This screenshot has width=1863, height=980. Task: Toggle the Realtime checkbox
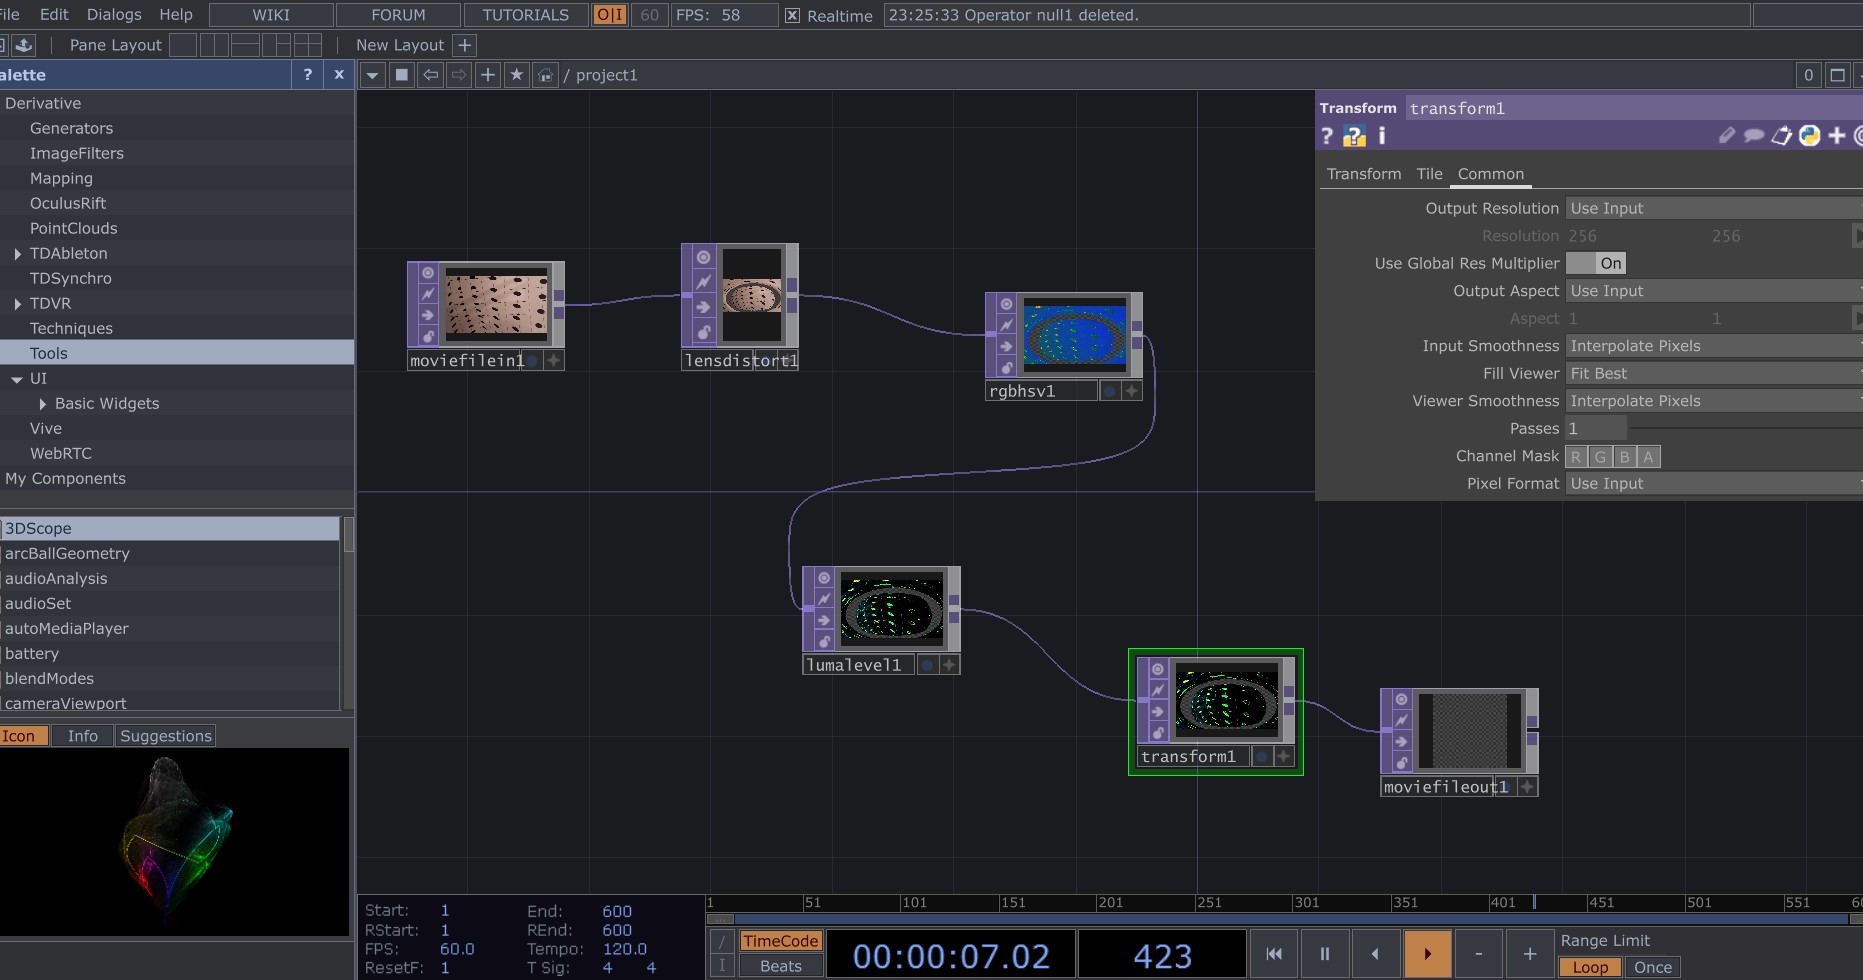point(791,15)
